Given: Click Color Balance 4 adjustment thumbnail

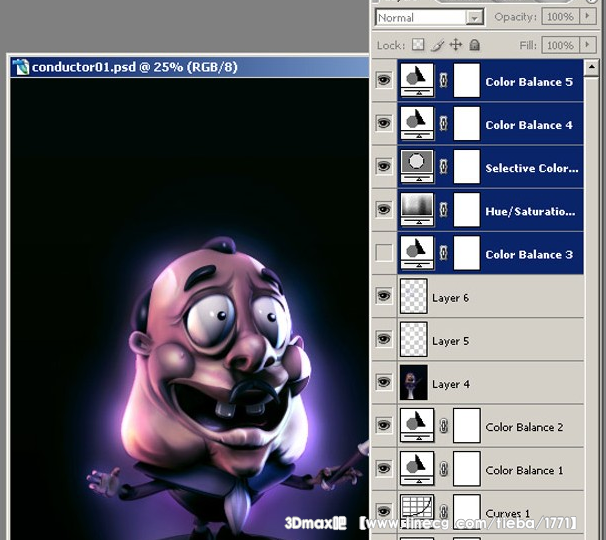Looking at the screenshot, I should tap(417, 124).
